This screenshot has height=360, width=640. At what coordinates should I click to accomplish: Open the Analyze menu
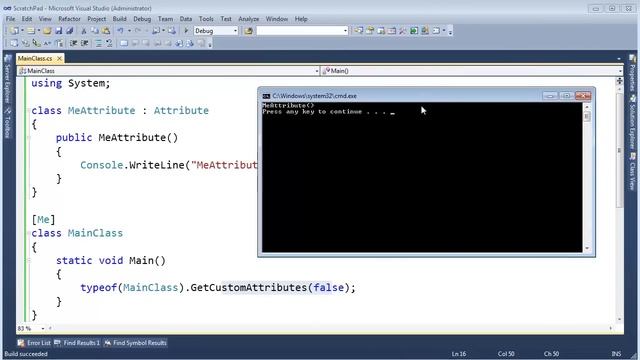coord(249,19)
